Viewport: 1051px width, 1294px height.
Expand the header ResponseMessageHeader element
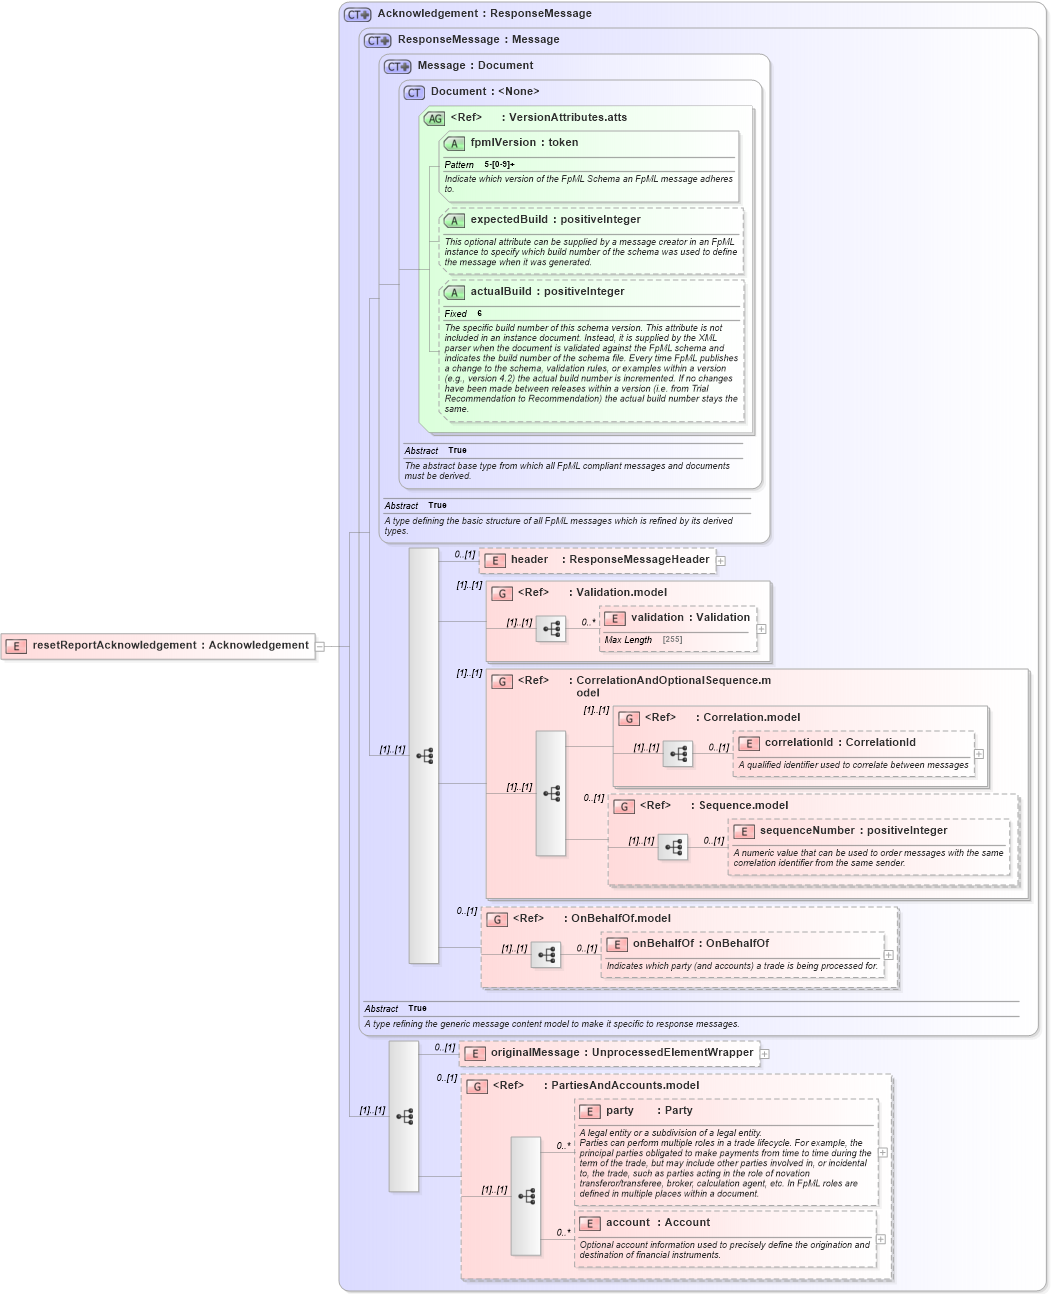[720, 561]
